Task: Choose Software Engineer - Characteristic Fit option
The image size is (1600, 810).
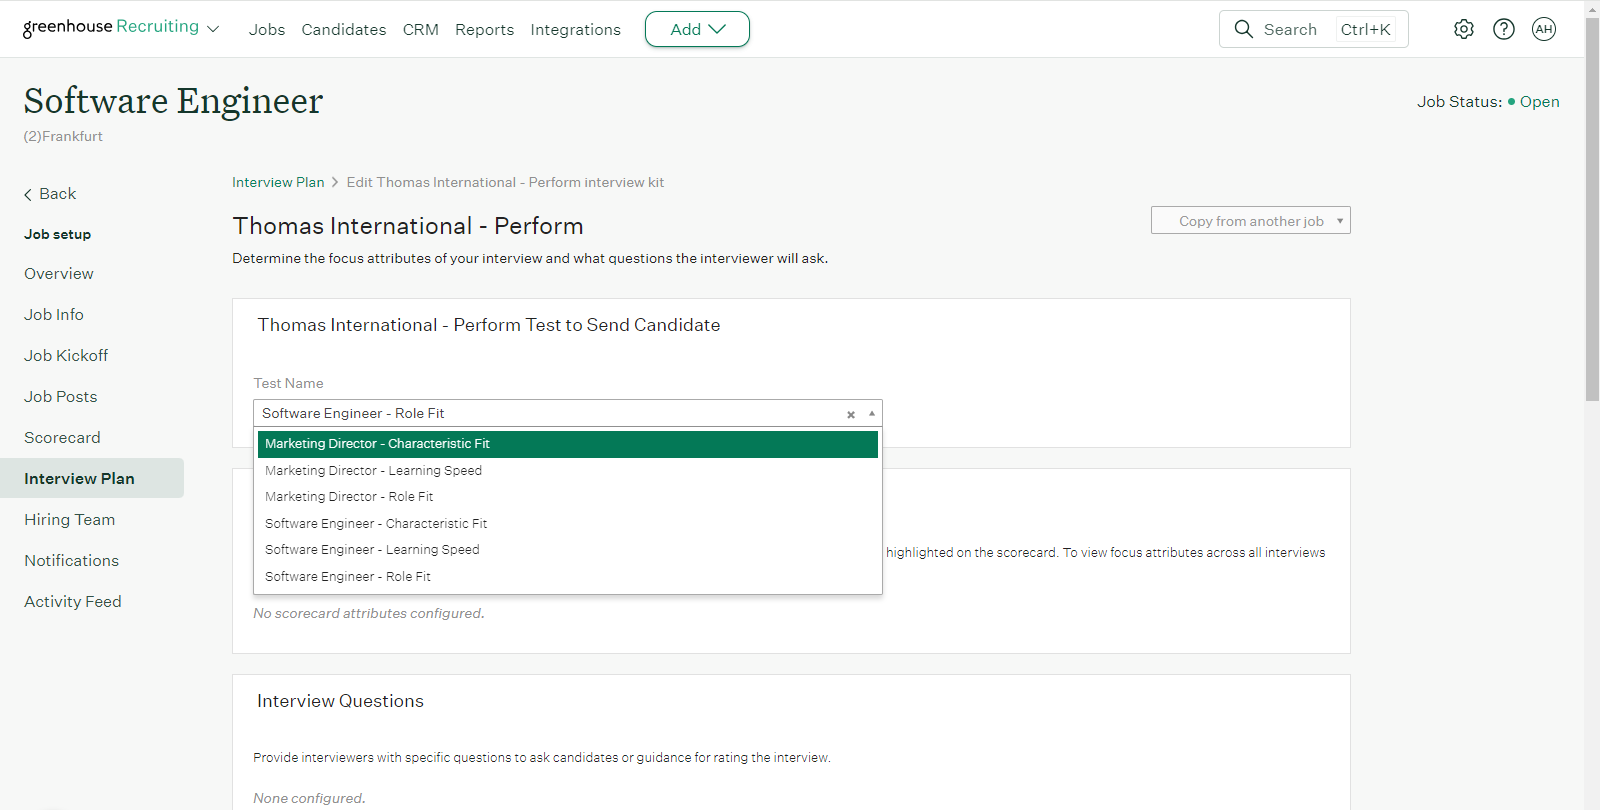Action: coord(568,523)
